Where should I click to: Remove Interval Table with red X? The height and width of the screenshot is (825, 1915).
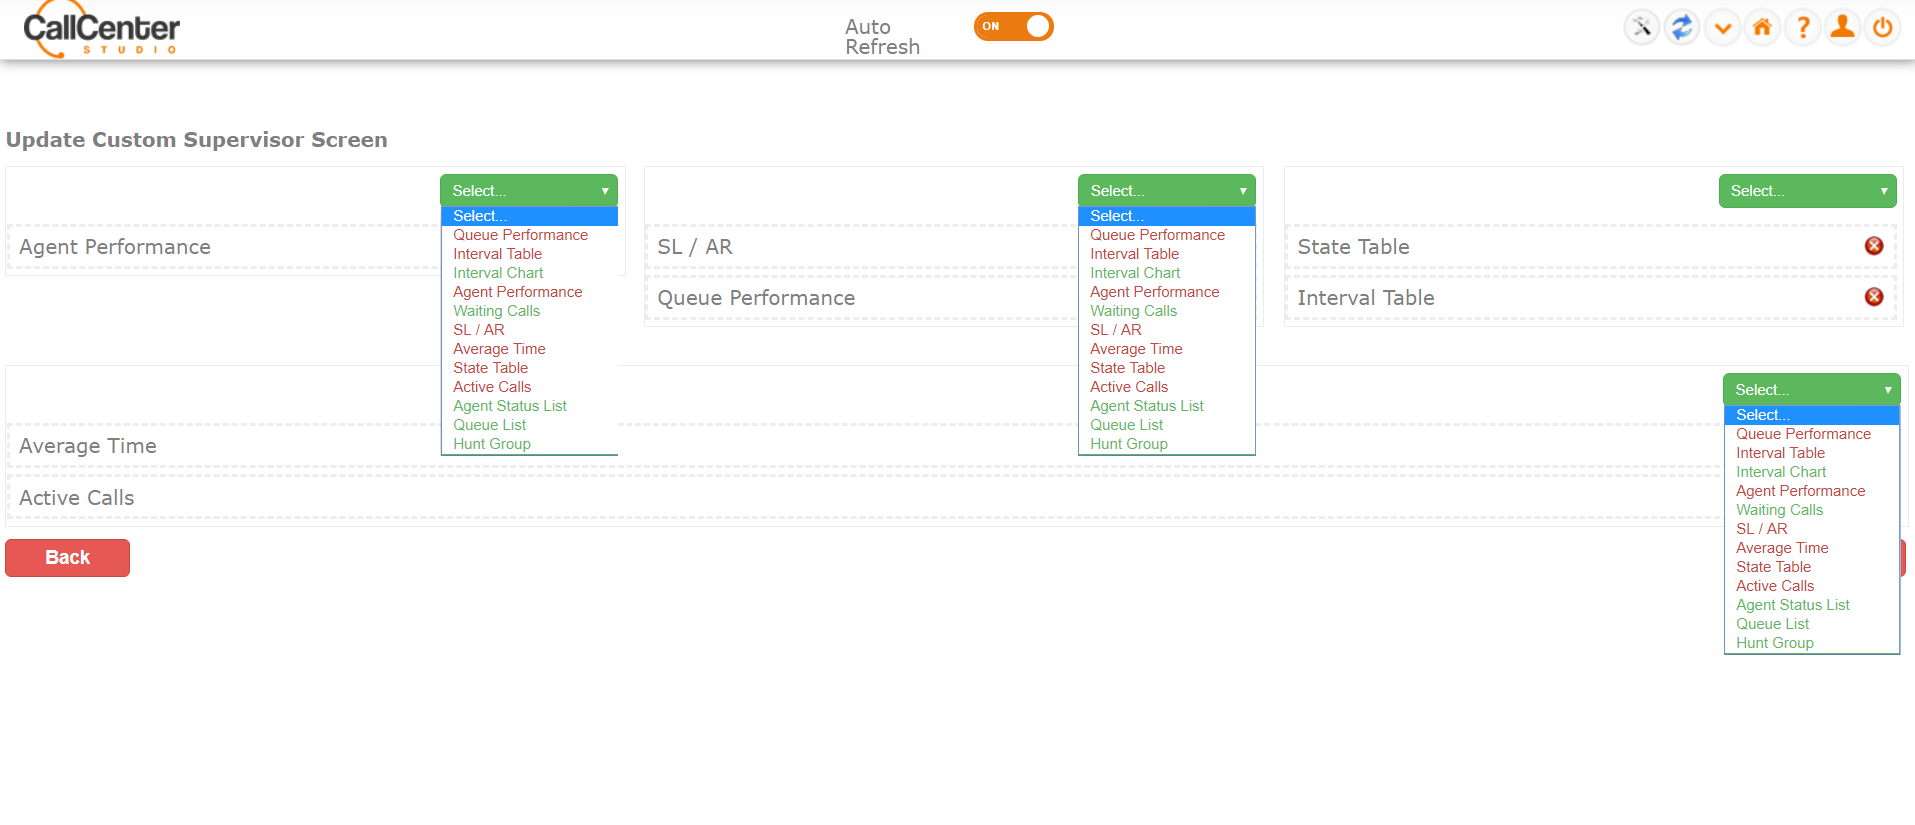coord(1874,297)
